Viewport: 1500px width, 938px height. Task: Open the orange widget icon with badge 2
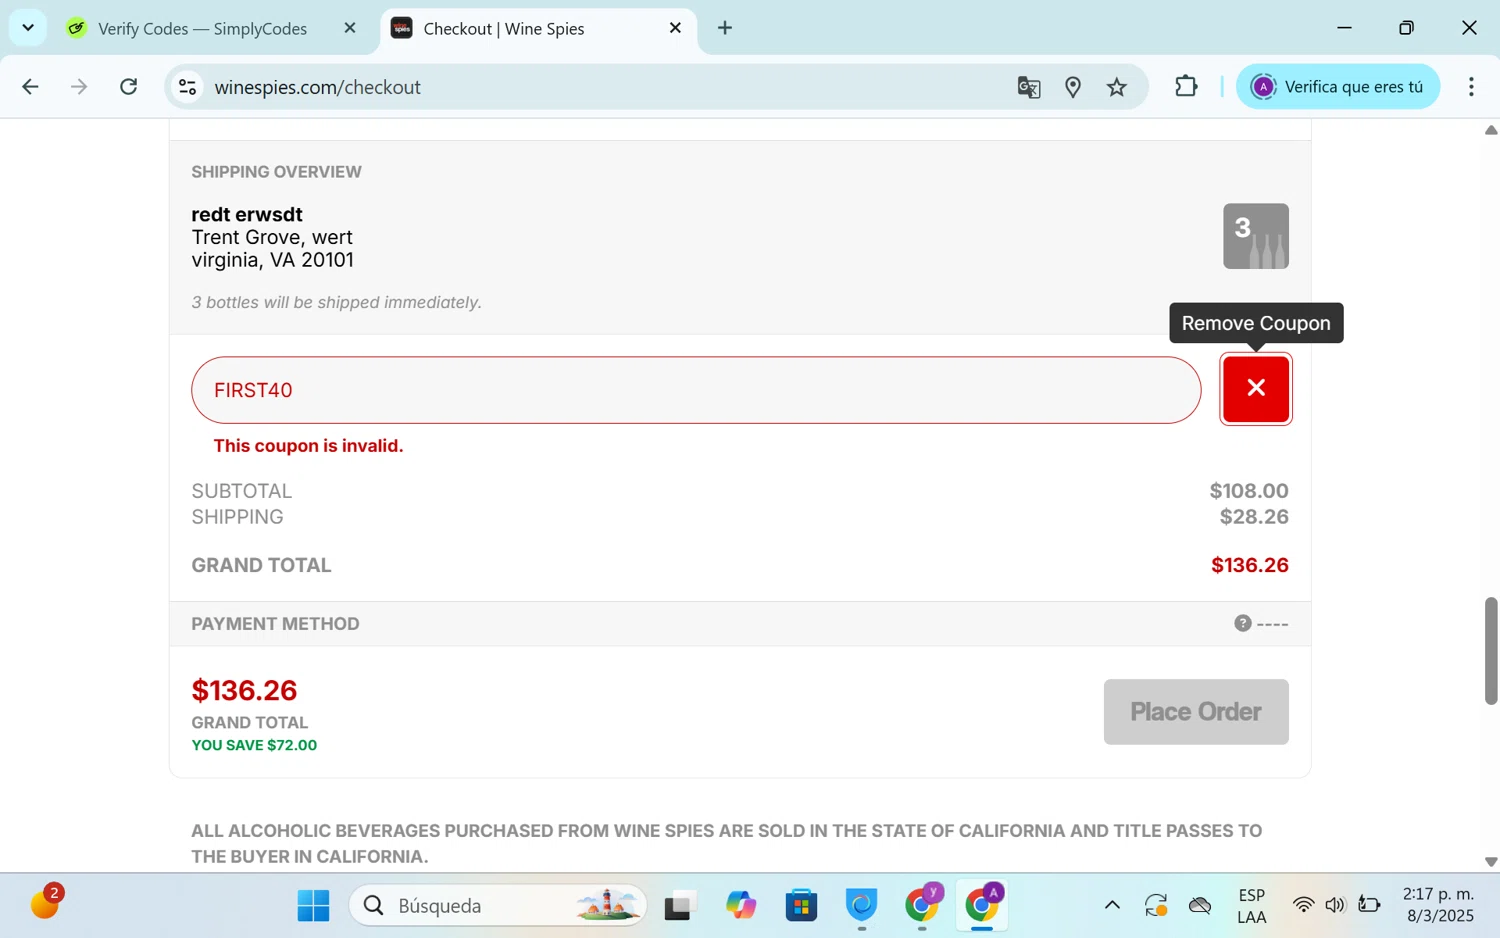pos(46,903)
